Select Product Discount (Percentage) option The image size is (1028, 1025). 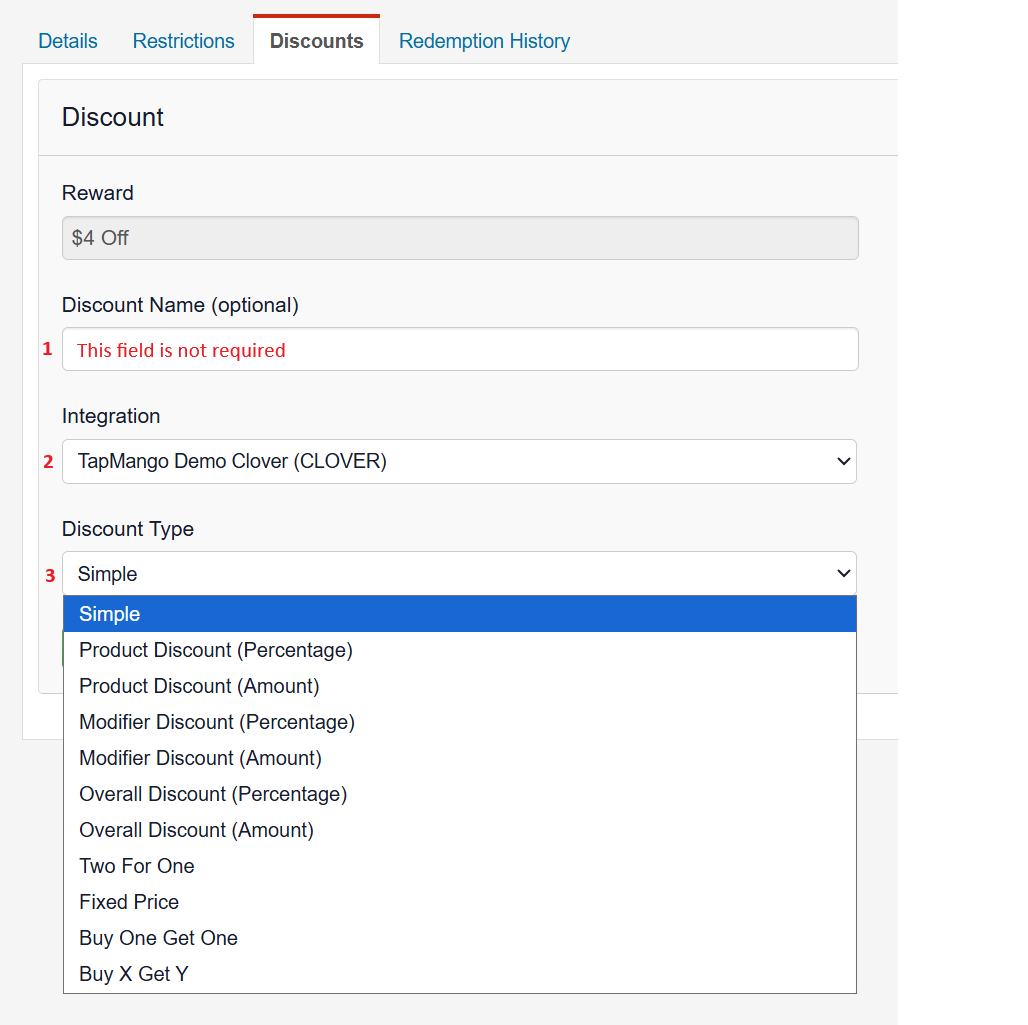click(x=460, y=650)
